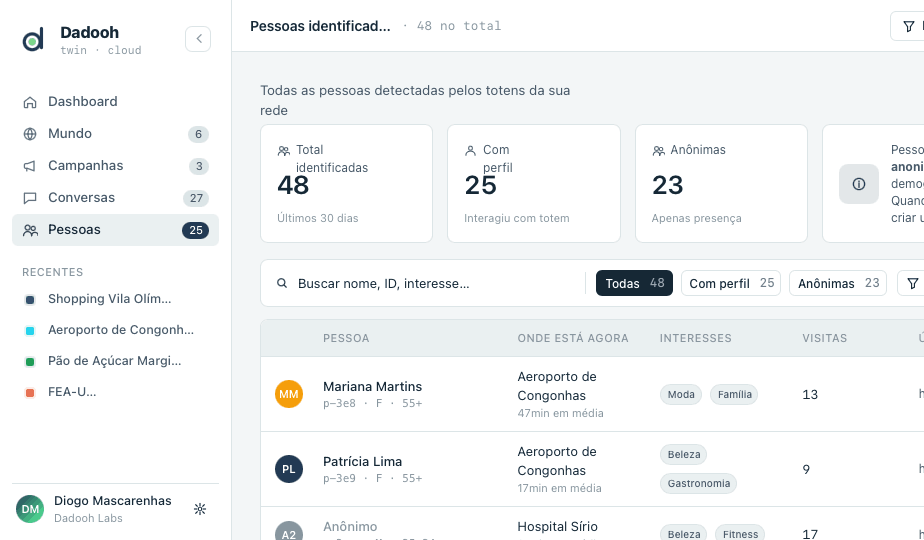Click the filter button in the top header
The width and height of the screenshot is (924, 540).
tap(908, 27)
